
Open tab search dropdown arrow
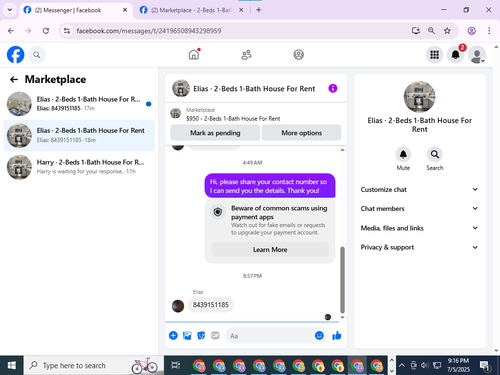[10, 10]
